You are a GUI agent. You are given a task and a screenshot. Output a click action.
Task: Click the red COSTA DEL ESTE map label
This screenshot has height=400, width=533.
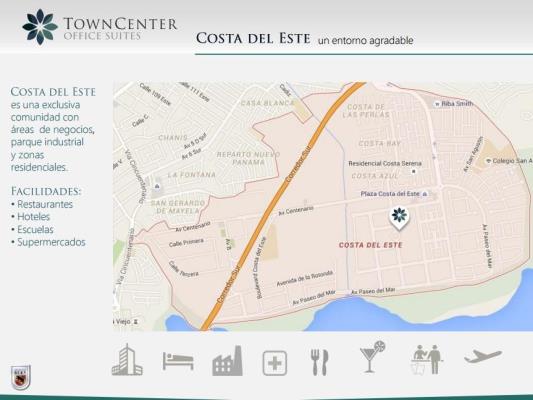pyautogui.click(x=371, y=245)
